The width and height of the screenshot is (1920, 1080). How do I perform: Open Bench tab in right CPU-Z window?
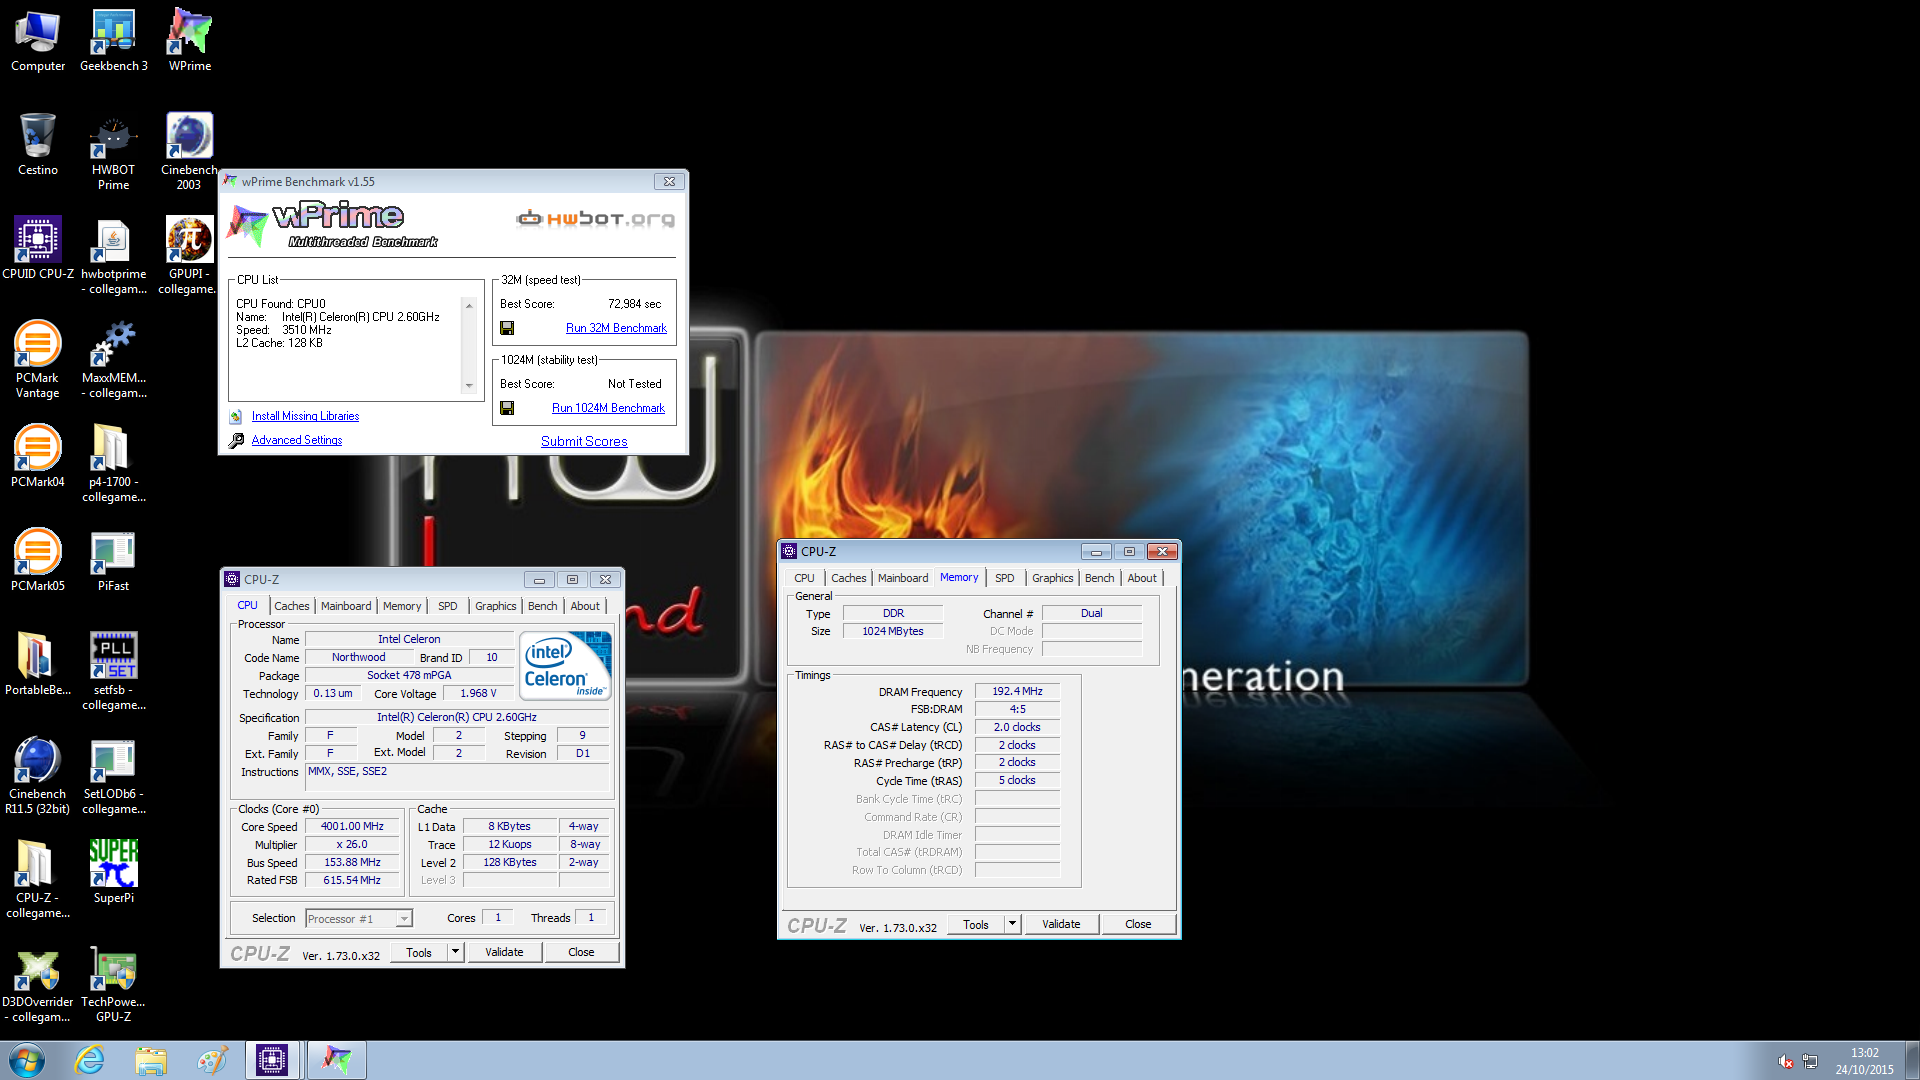[x=1099, y=578]
